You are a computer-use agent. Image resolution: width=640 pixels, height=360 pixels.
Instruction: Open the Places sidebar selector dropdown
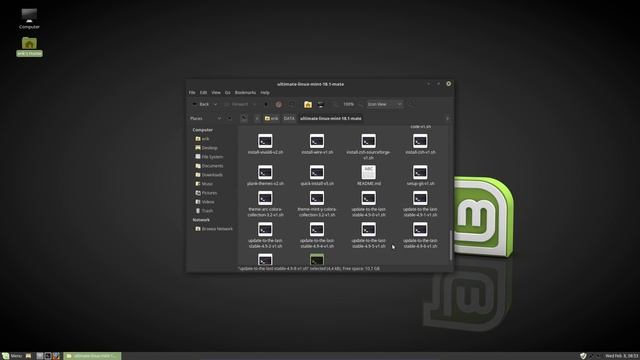205,118
